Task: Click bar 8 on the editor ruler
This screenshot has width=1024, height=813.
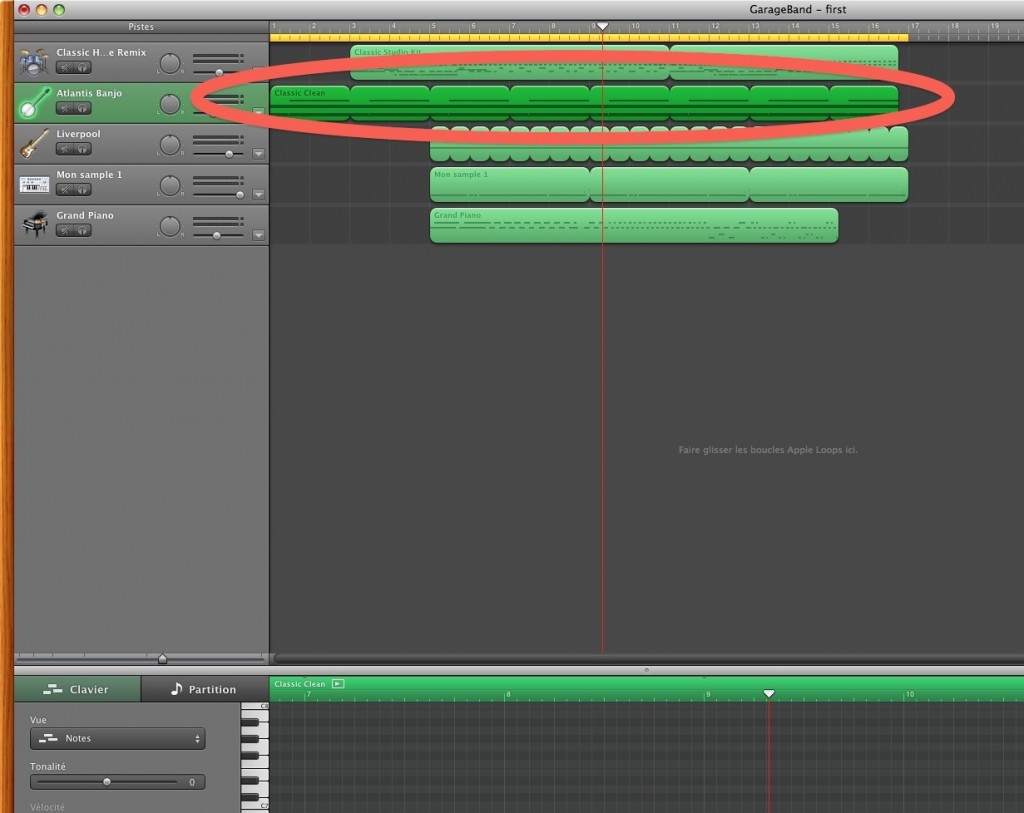Action: coord(508,694)
